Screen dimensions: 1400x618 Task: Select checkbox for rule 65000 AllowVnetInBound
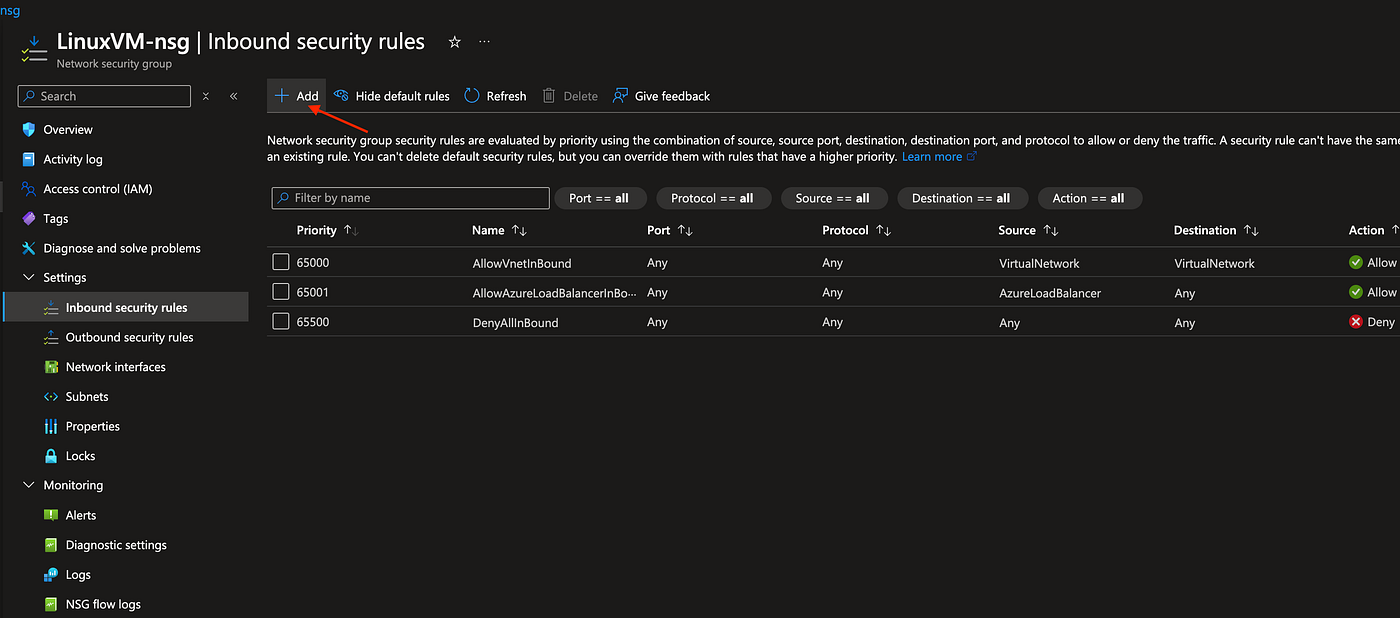pyautogui.click(x=281, y=263)
